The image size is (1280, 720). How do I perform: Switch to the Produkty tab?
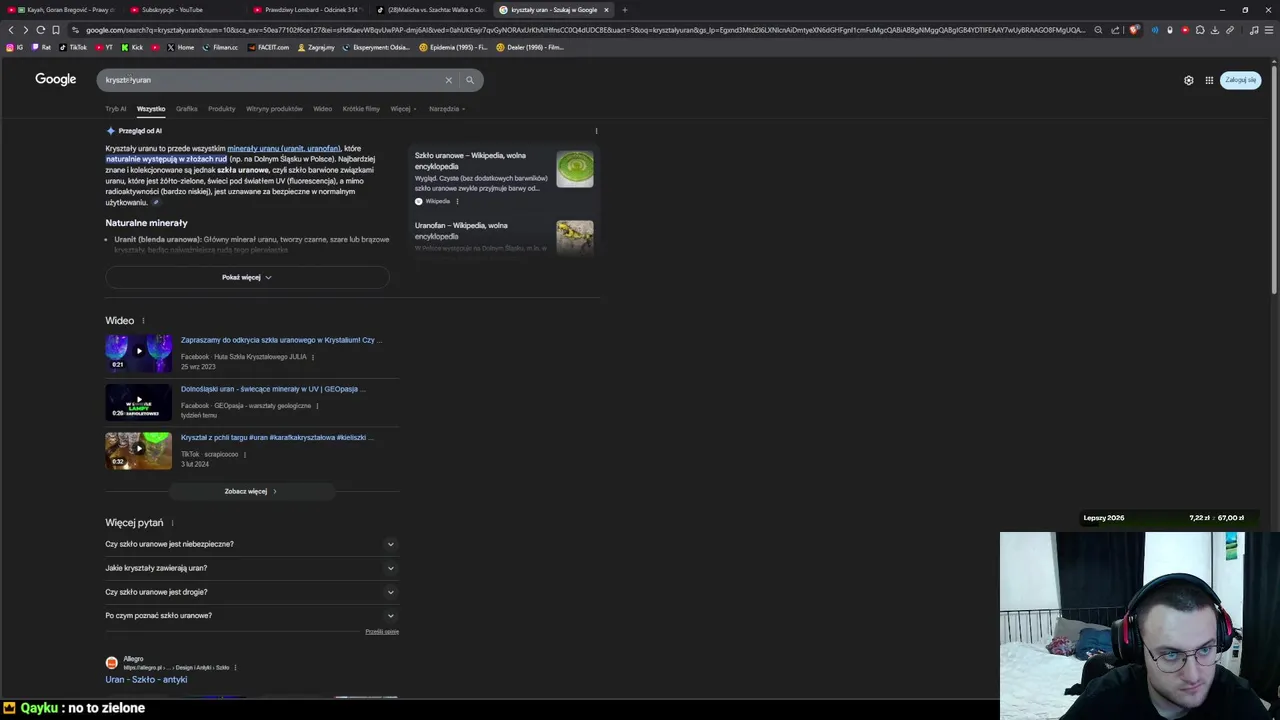(222, 109)
